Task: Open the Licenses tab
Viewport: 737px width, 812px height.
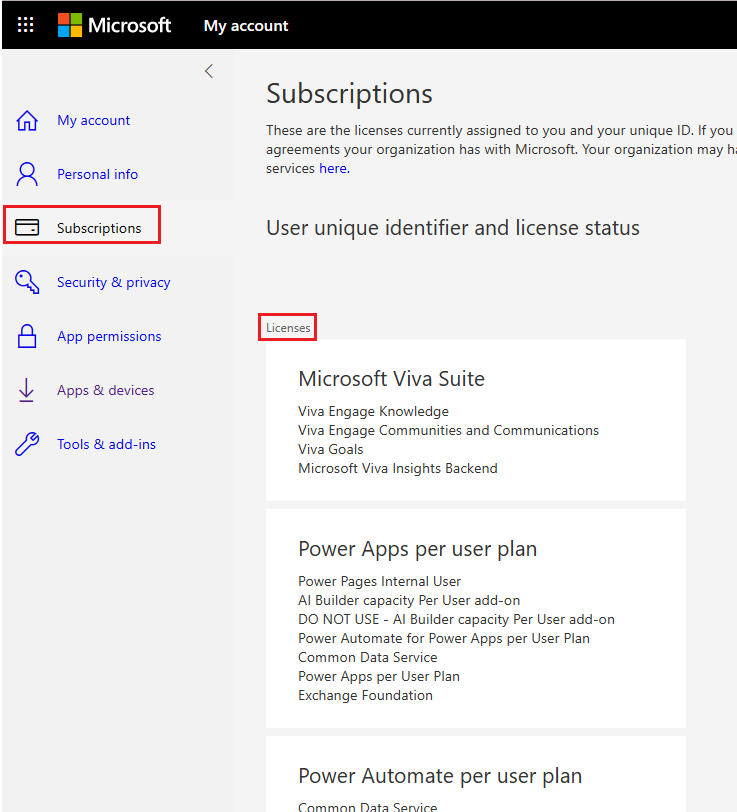Action: pos(287,327)
